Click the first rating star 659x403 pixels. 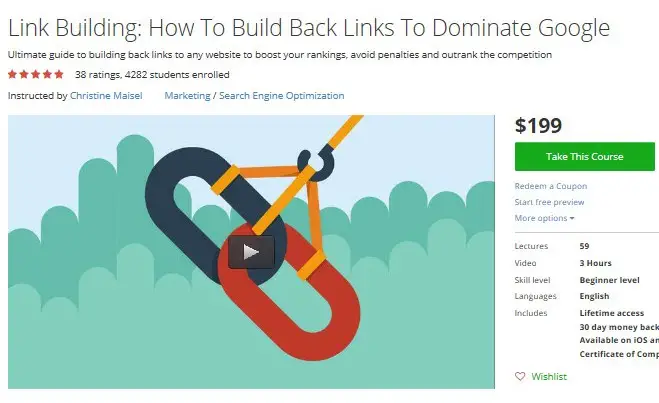tap(12, 74)
